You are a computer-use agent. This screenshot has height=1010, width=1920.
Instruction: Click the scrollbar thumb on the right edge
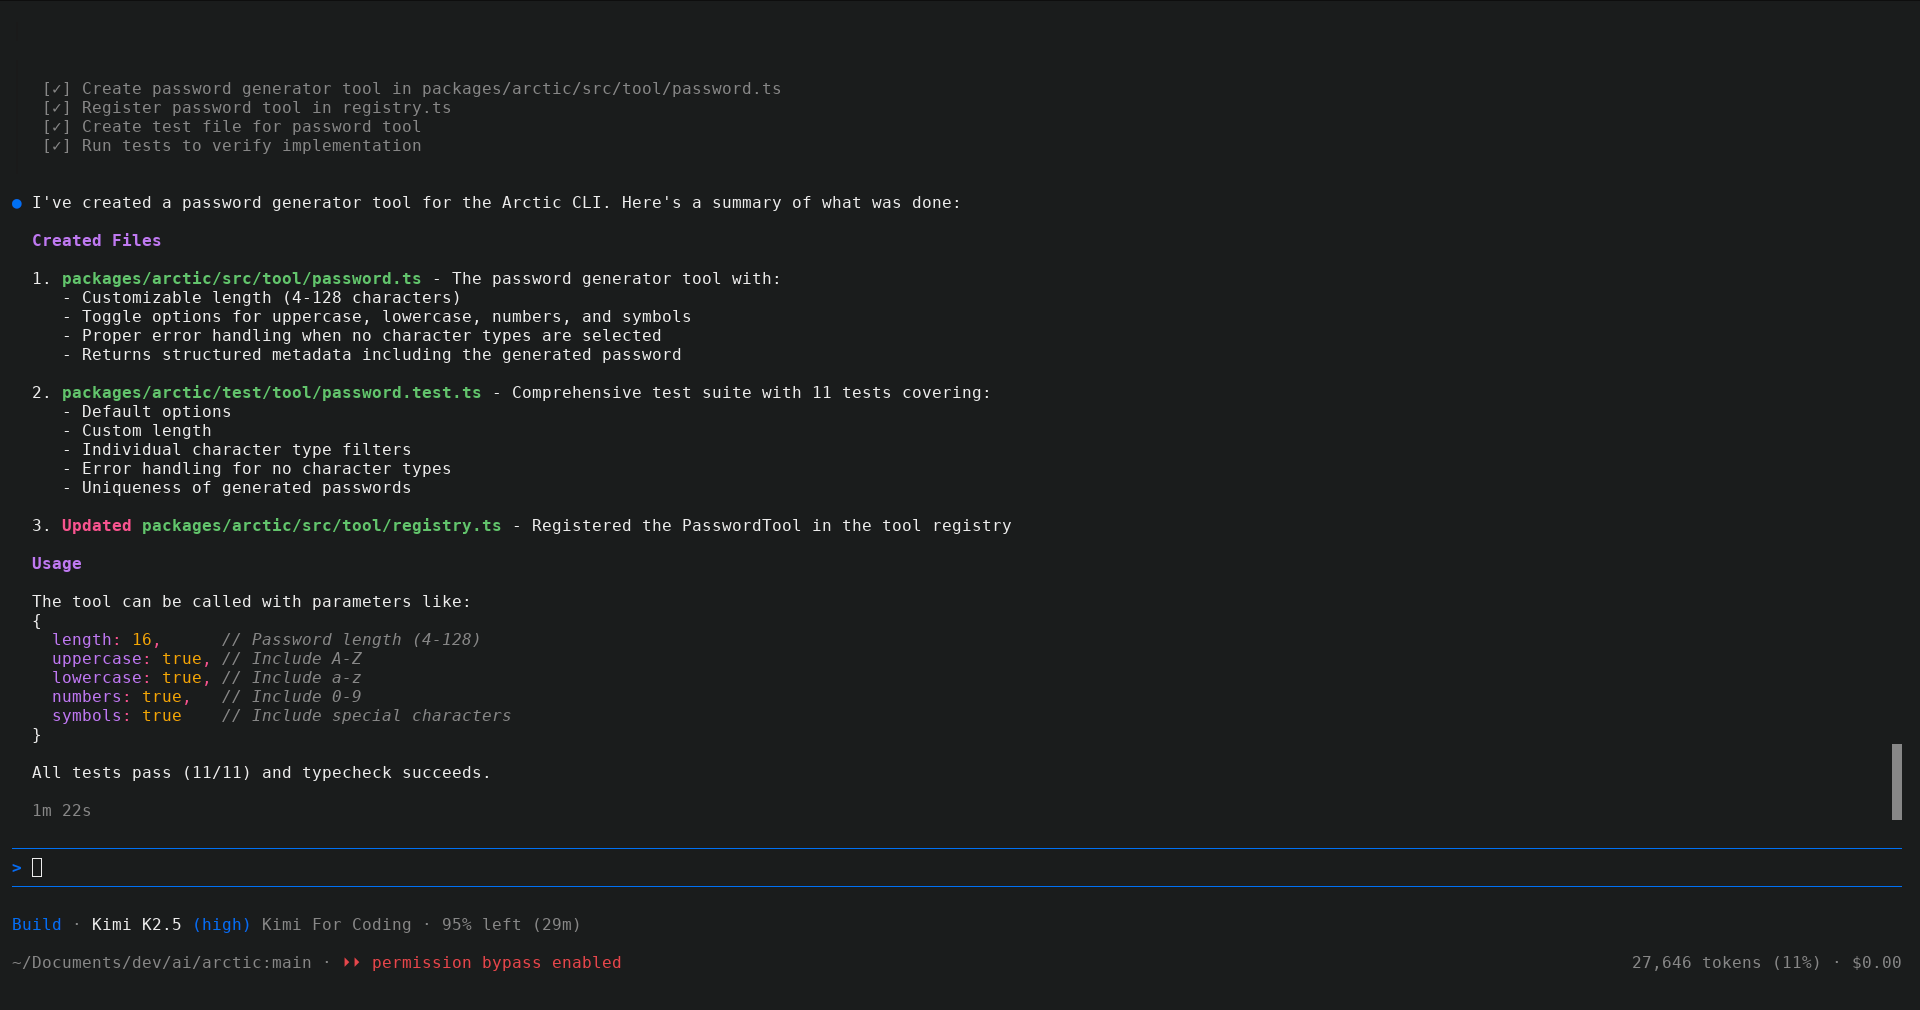(1896, 783)
